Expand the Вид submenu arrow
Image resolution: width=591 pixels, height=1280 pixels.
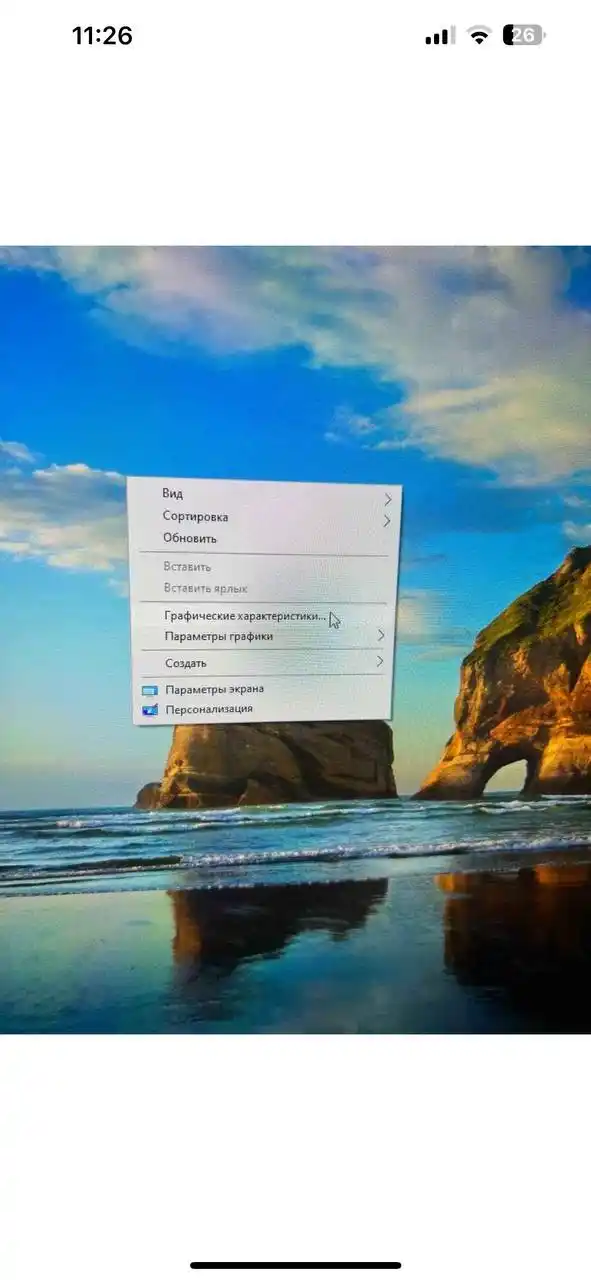387,499
